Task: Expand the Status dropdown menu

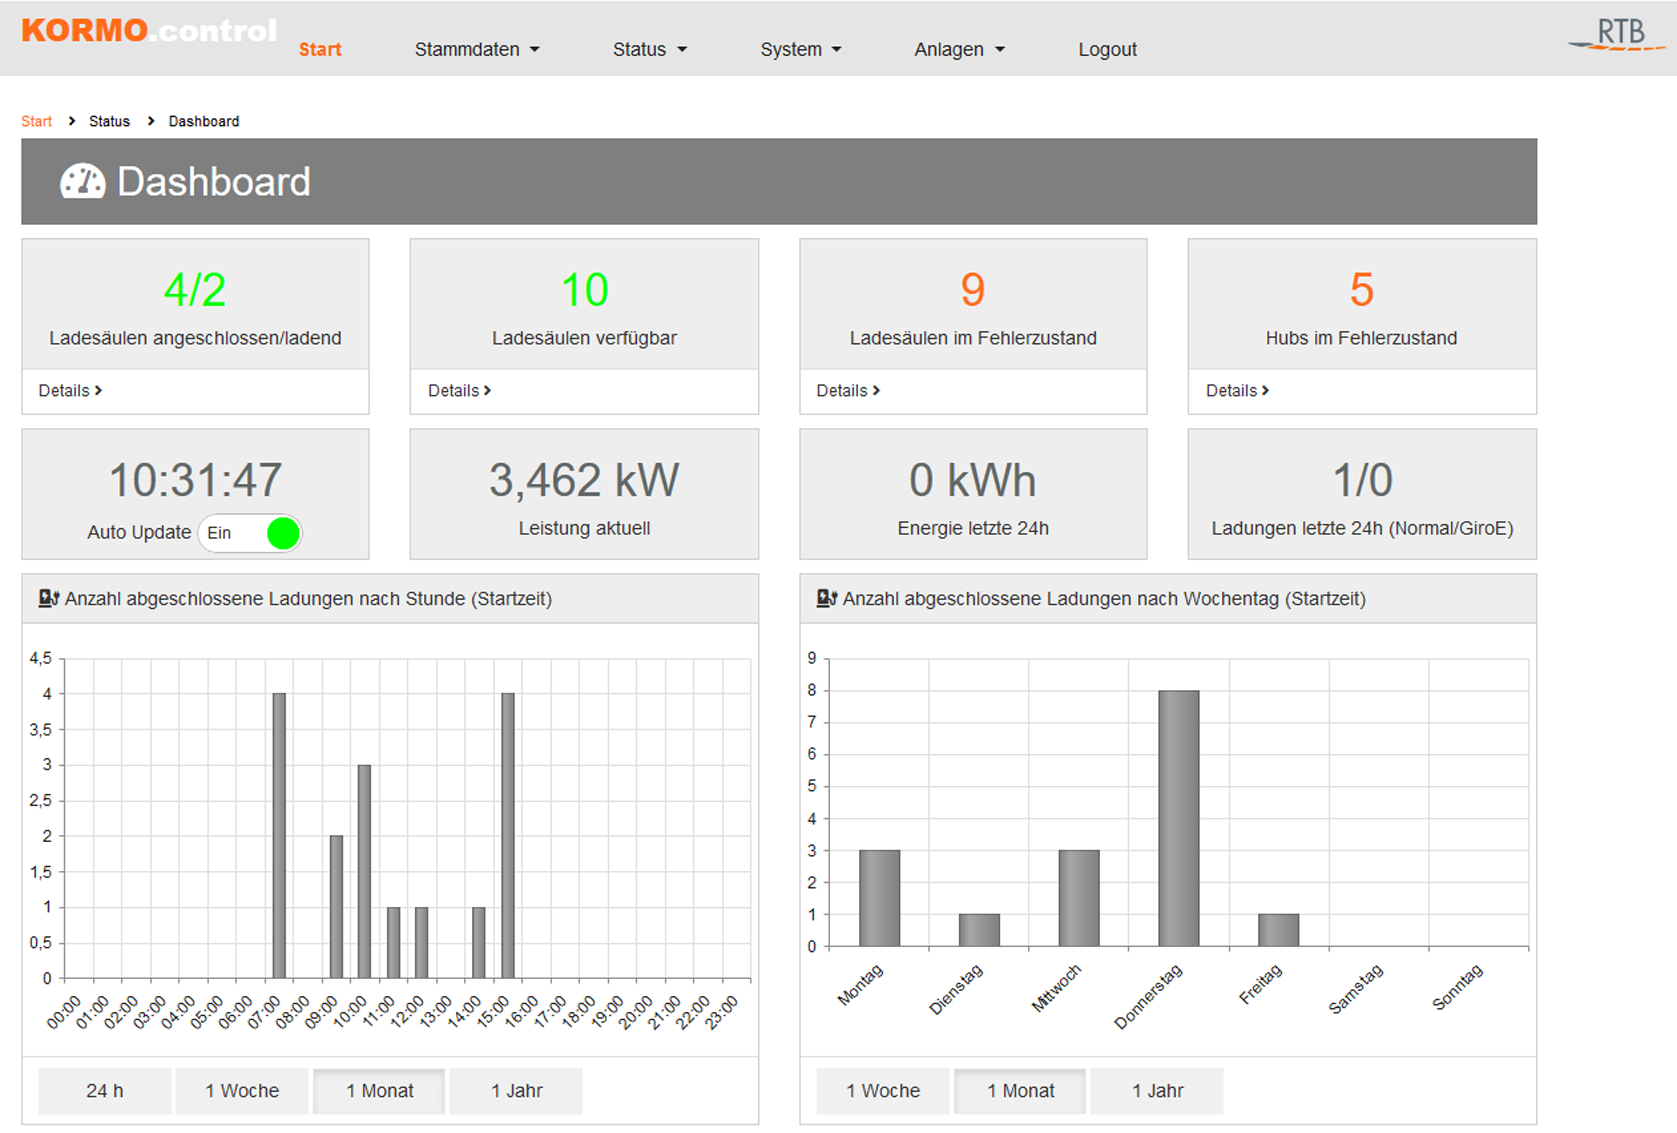Action: (x=650, y=49)
